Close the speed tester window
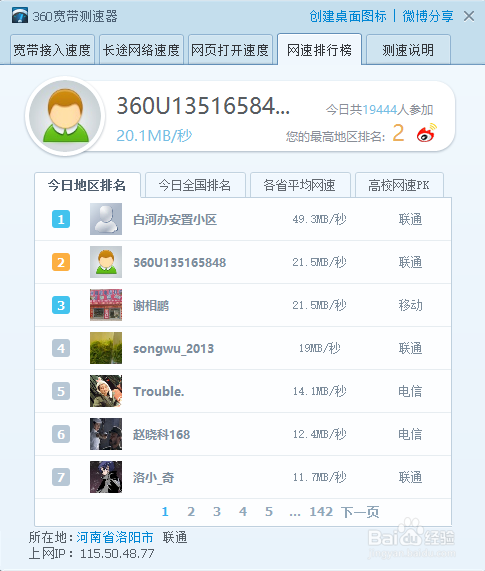 coord(469,16)
